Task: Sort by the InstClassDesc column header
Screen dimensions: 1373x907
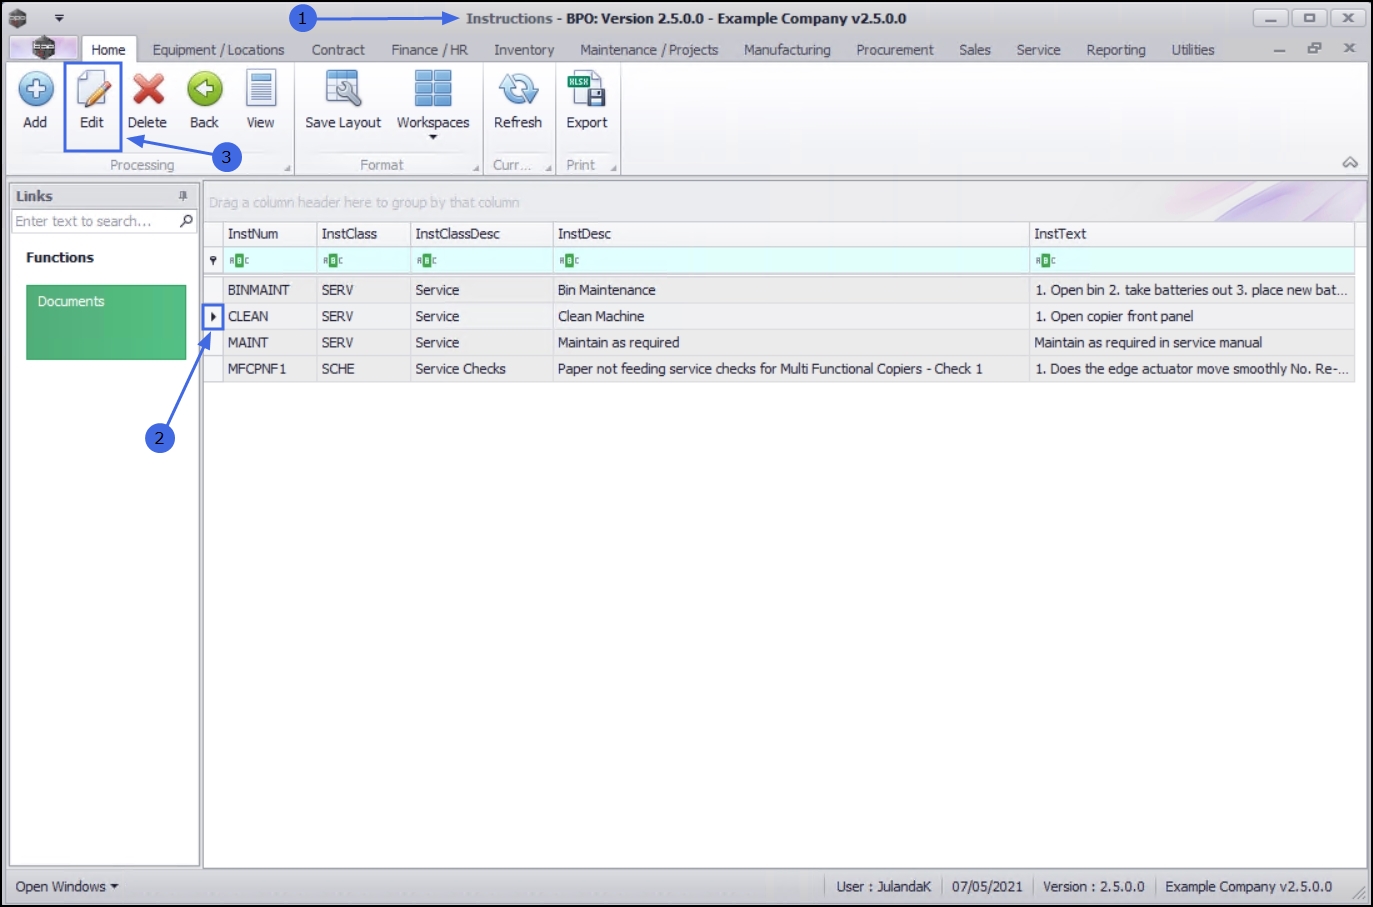Action: tap(481, 234)
